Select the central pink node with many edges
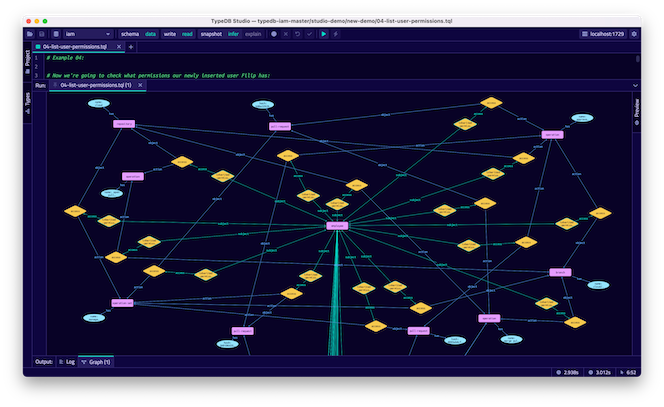Viewport: 664px width, 407px height. [337, 226]
